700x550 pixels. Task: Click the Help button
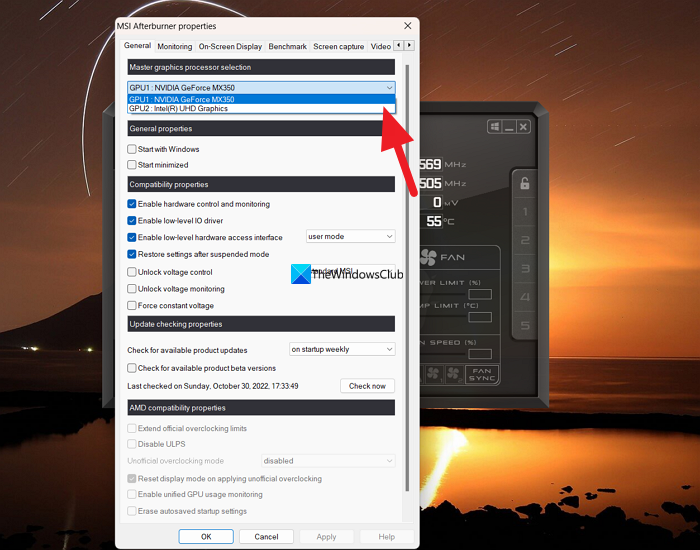coord(387,537)
